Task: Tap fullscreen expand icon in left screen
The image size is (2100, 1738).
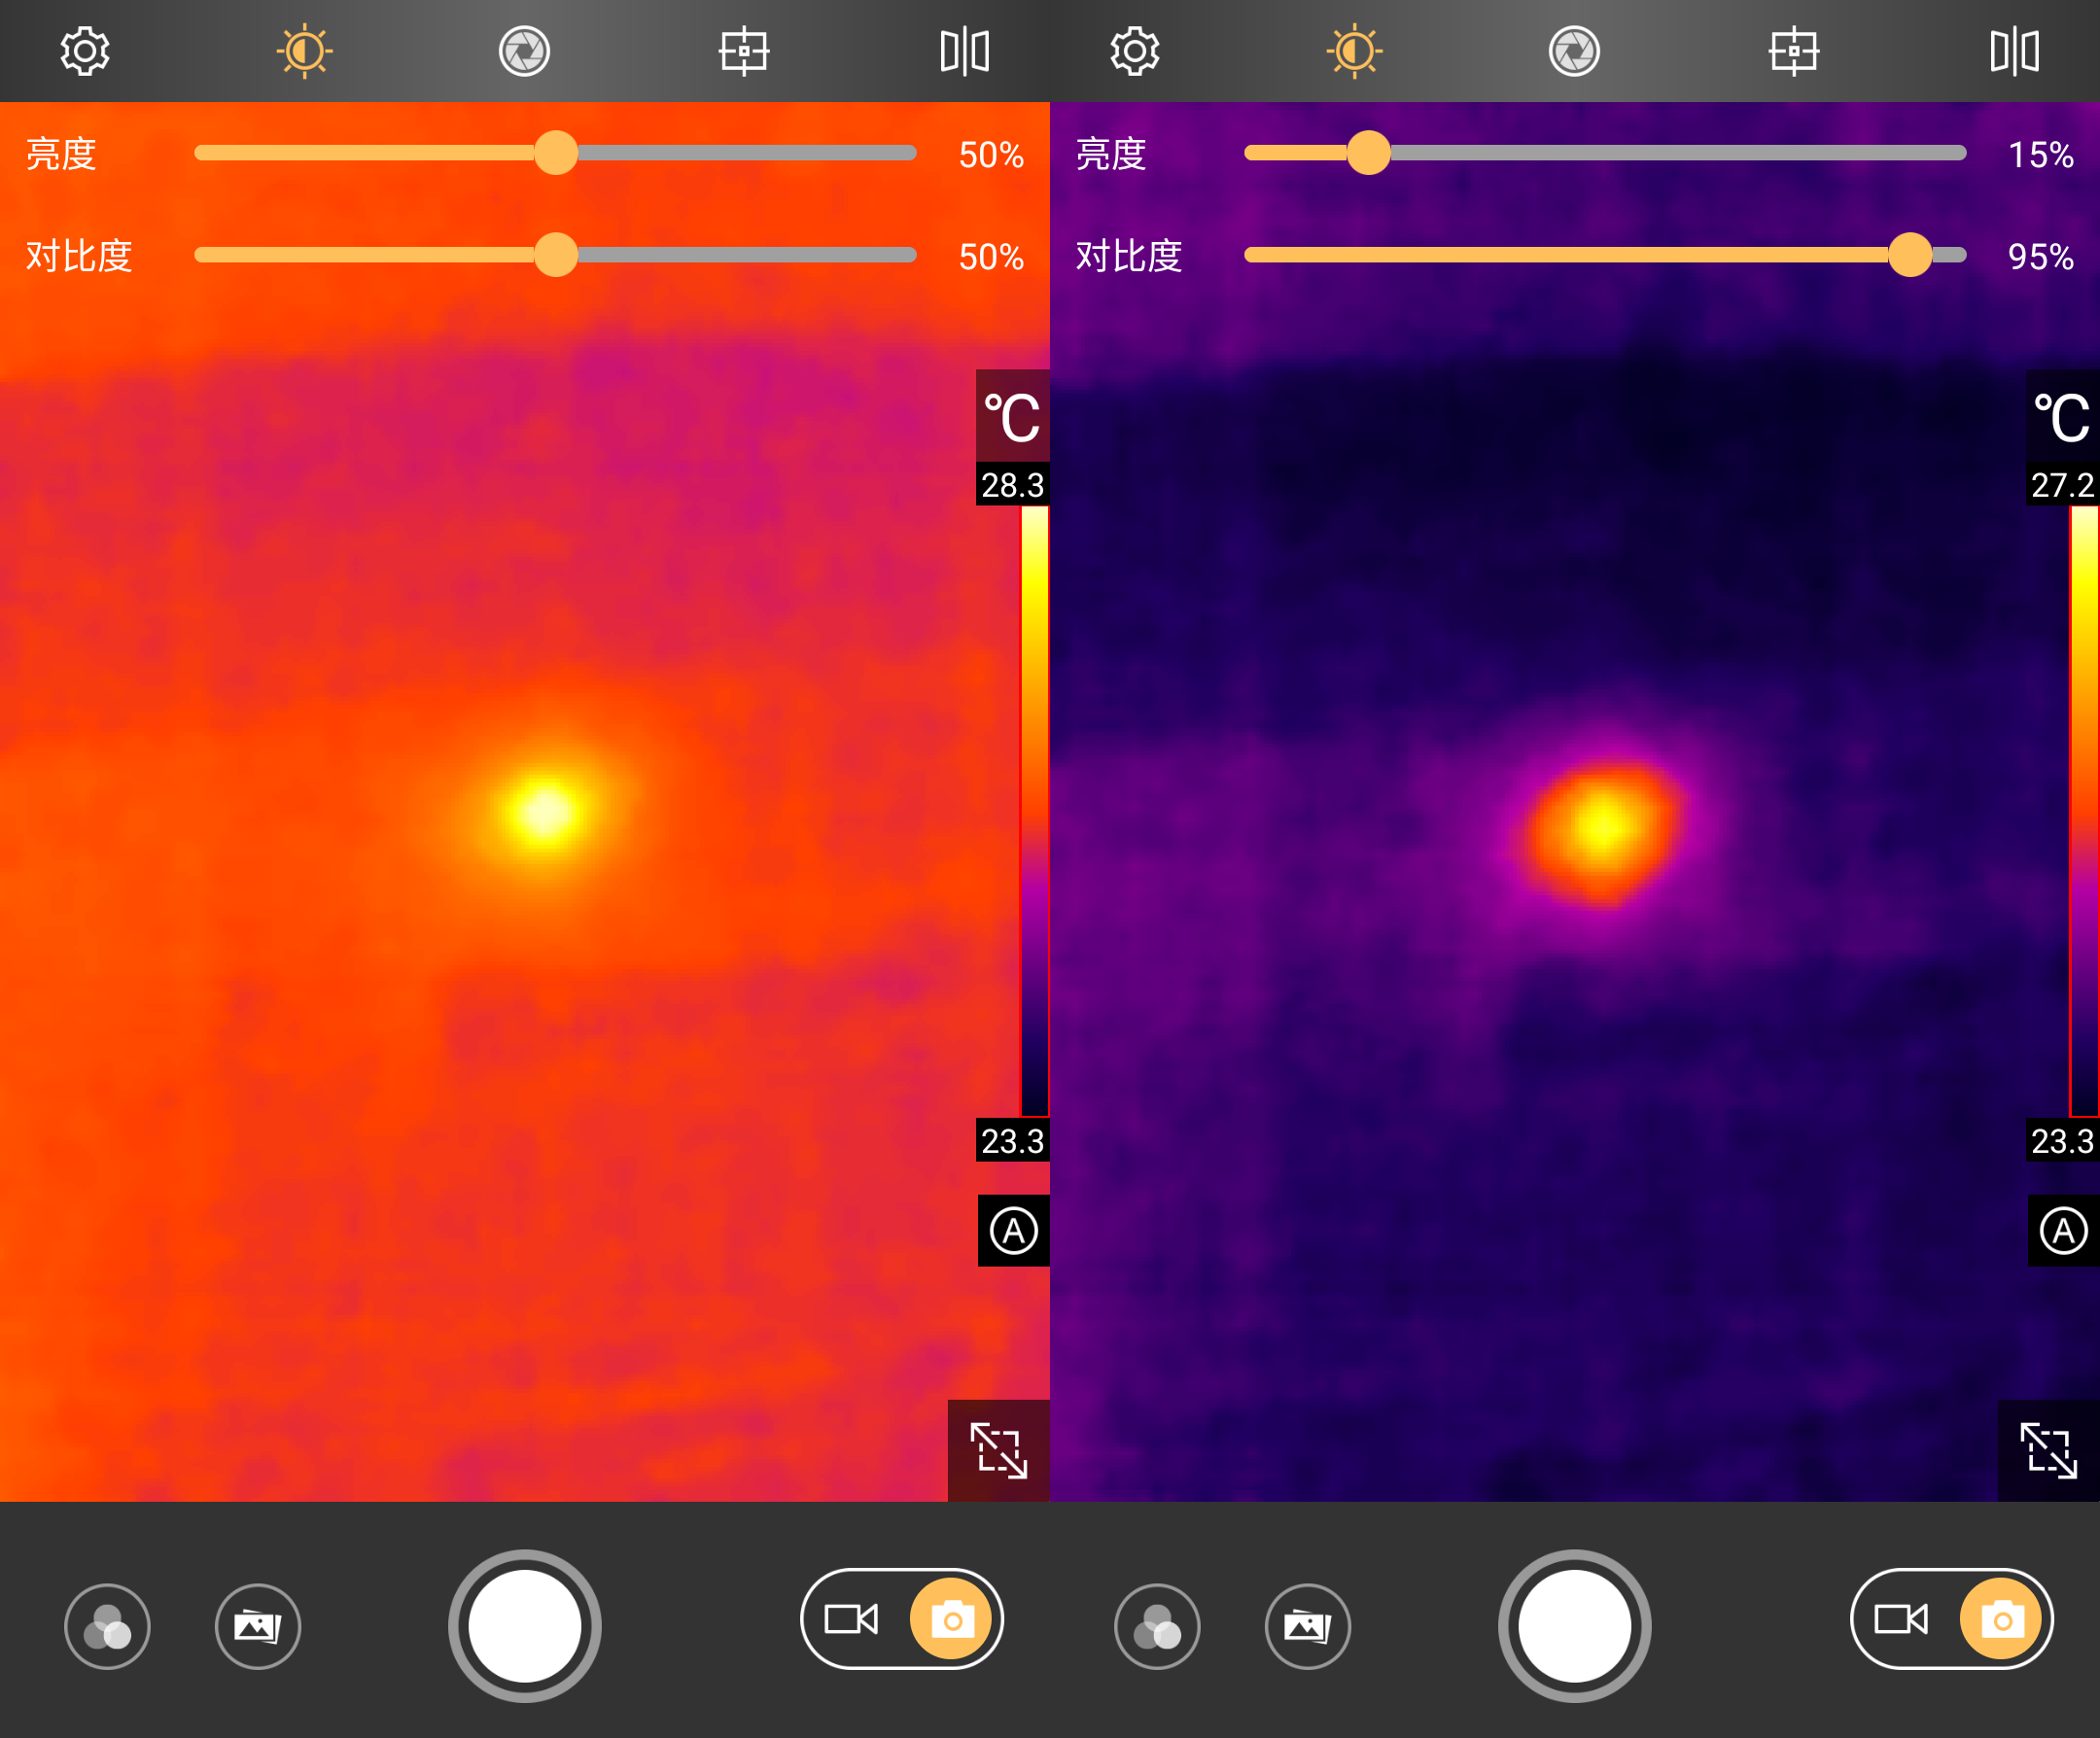Action: [x=998, y=1450]
